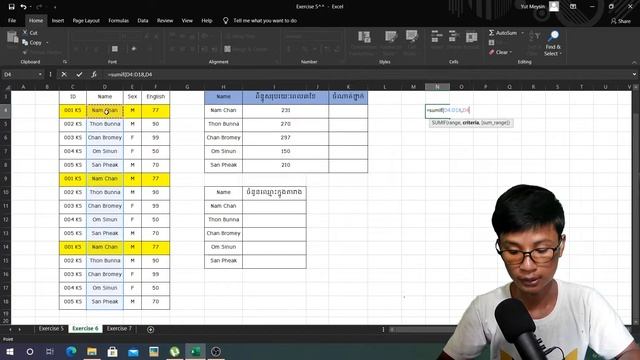Select column N header

pyautogui.click(x=437, y=87)
